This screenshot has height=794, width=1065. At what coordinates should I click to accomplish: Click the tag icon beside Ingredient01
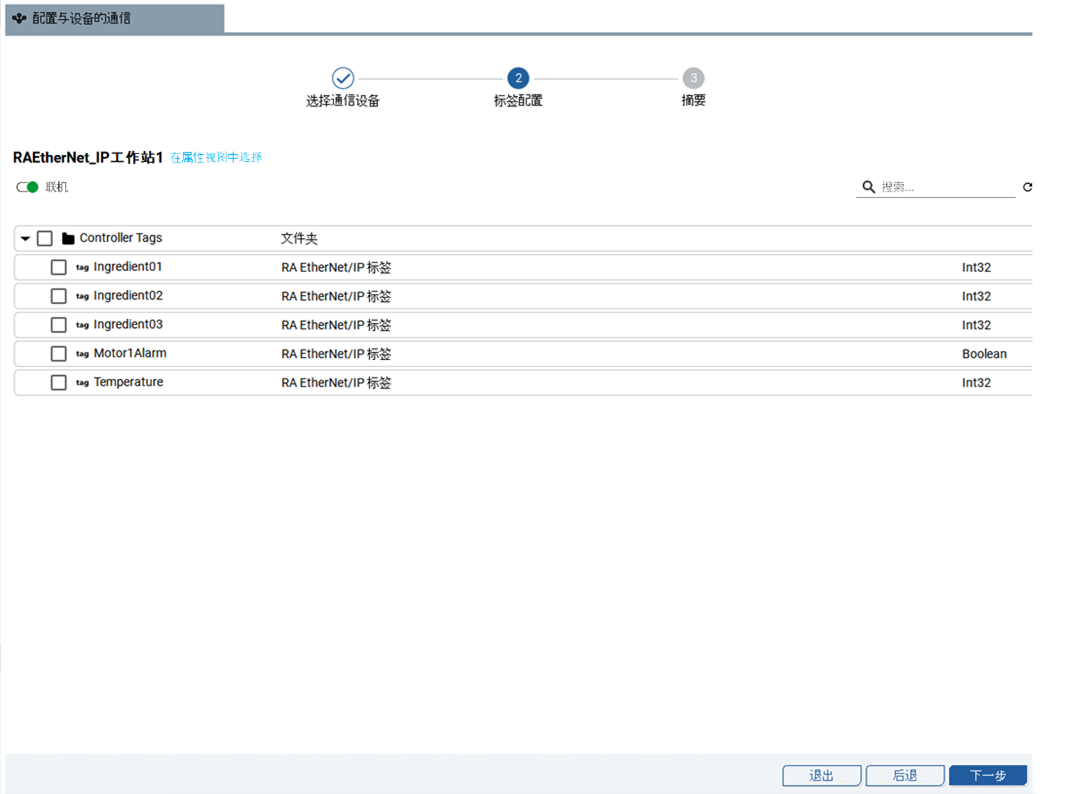pos(82,268)
